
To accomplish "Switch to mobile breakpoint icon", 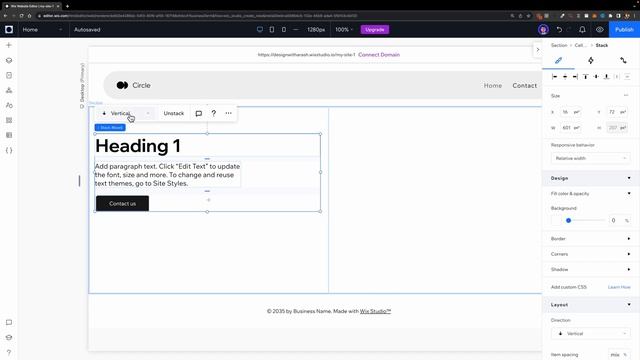I will 284,29.
